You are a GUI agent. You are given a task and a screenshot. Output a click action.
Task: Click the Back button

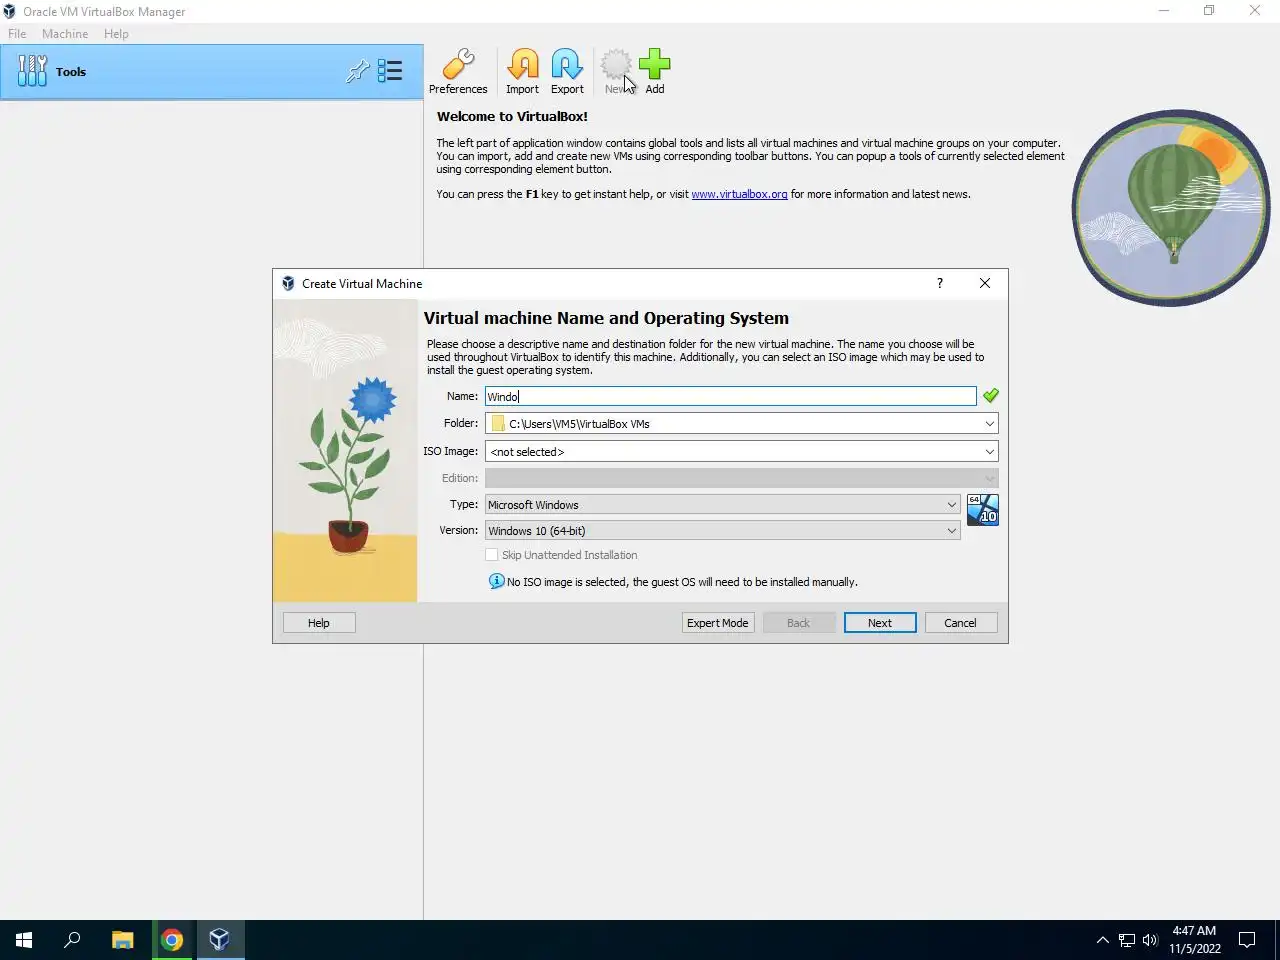pos(798,623)
